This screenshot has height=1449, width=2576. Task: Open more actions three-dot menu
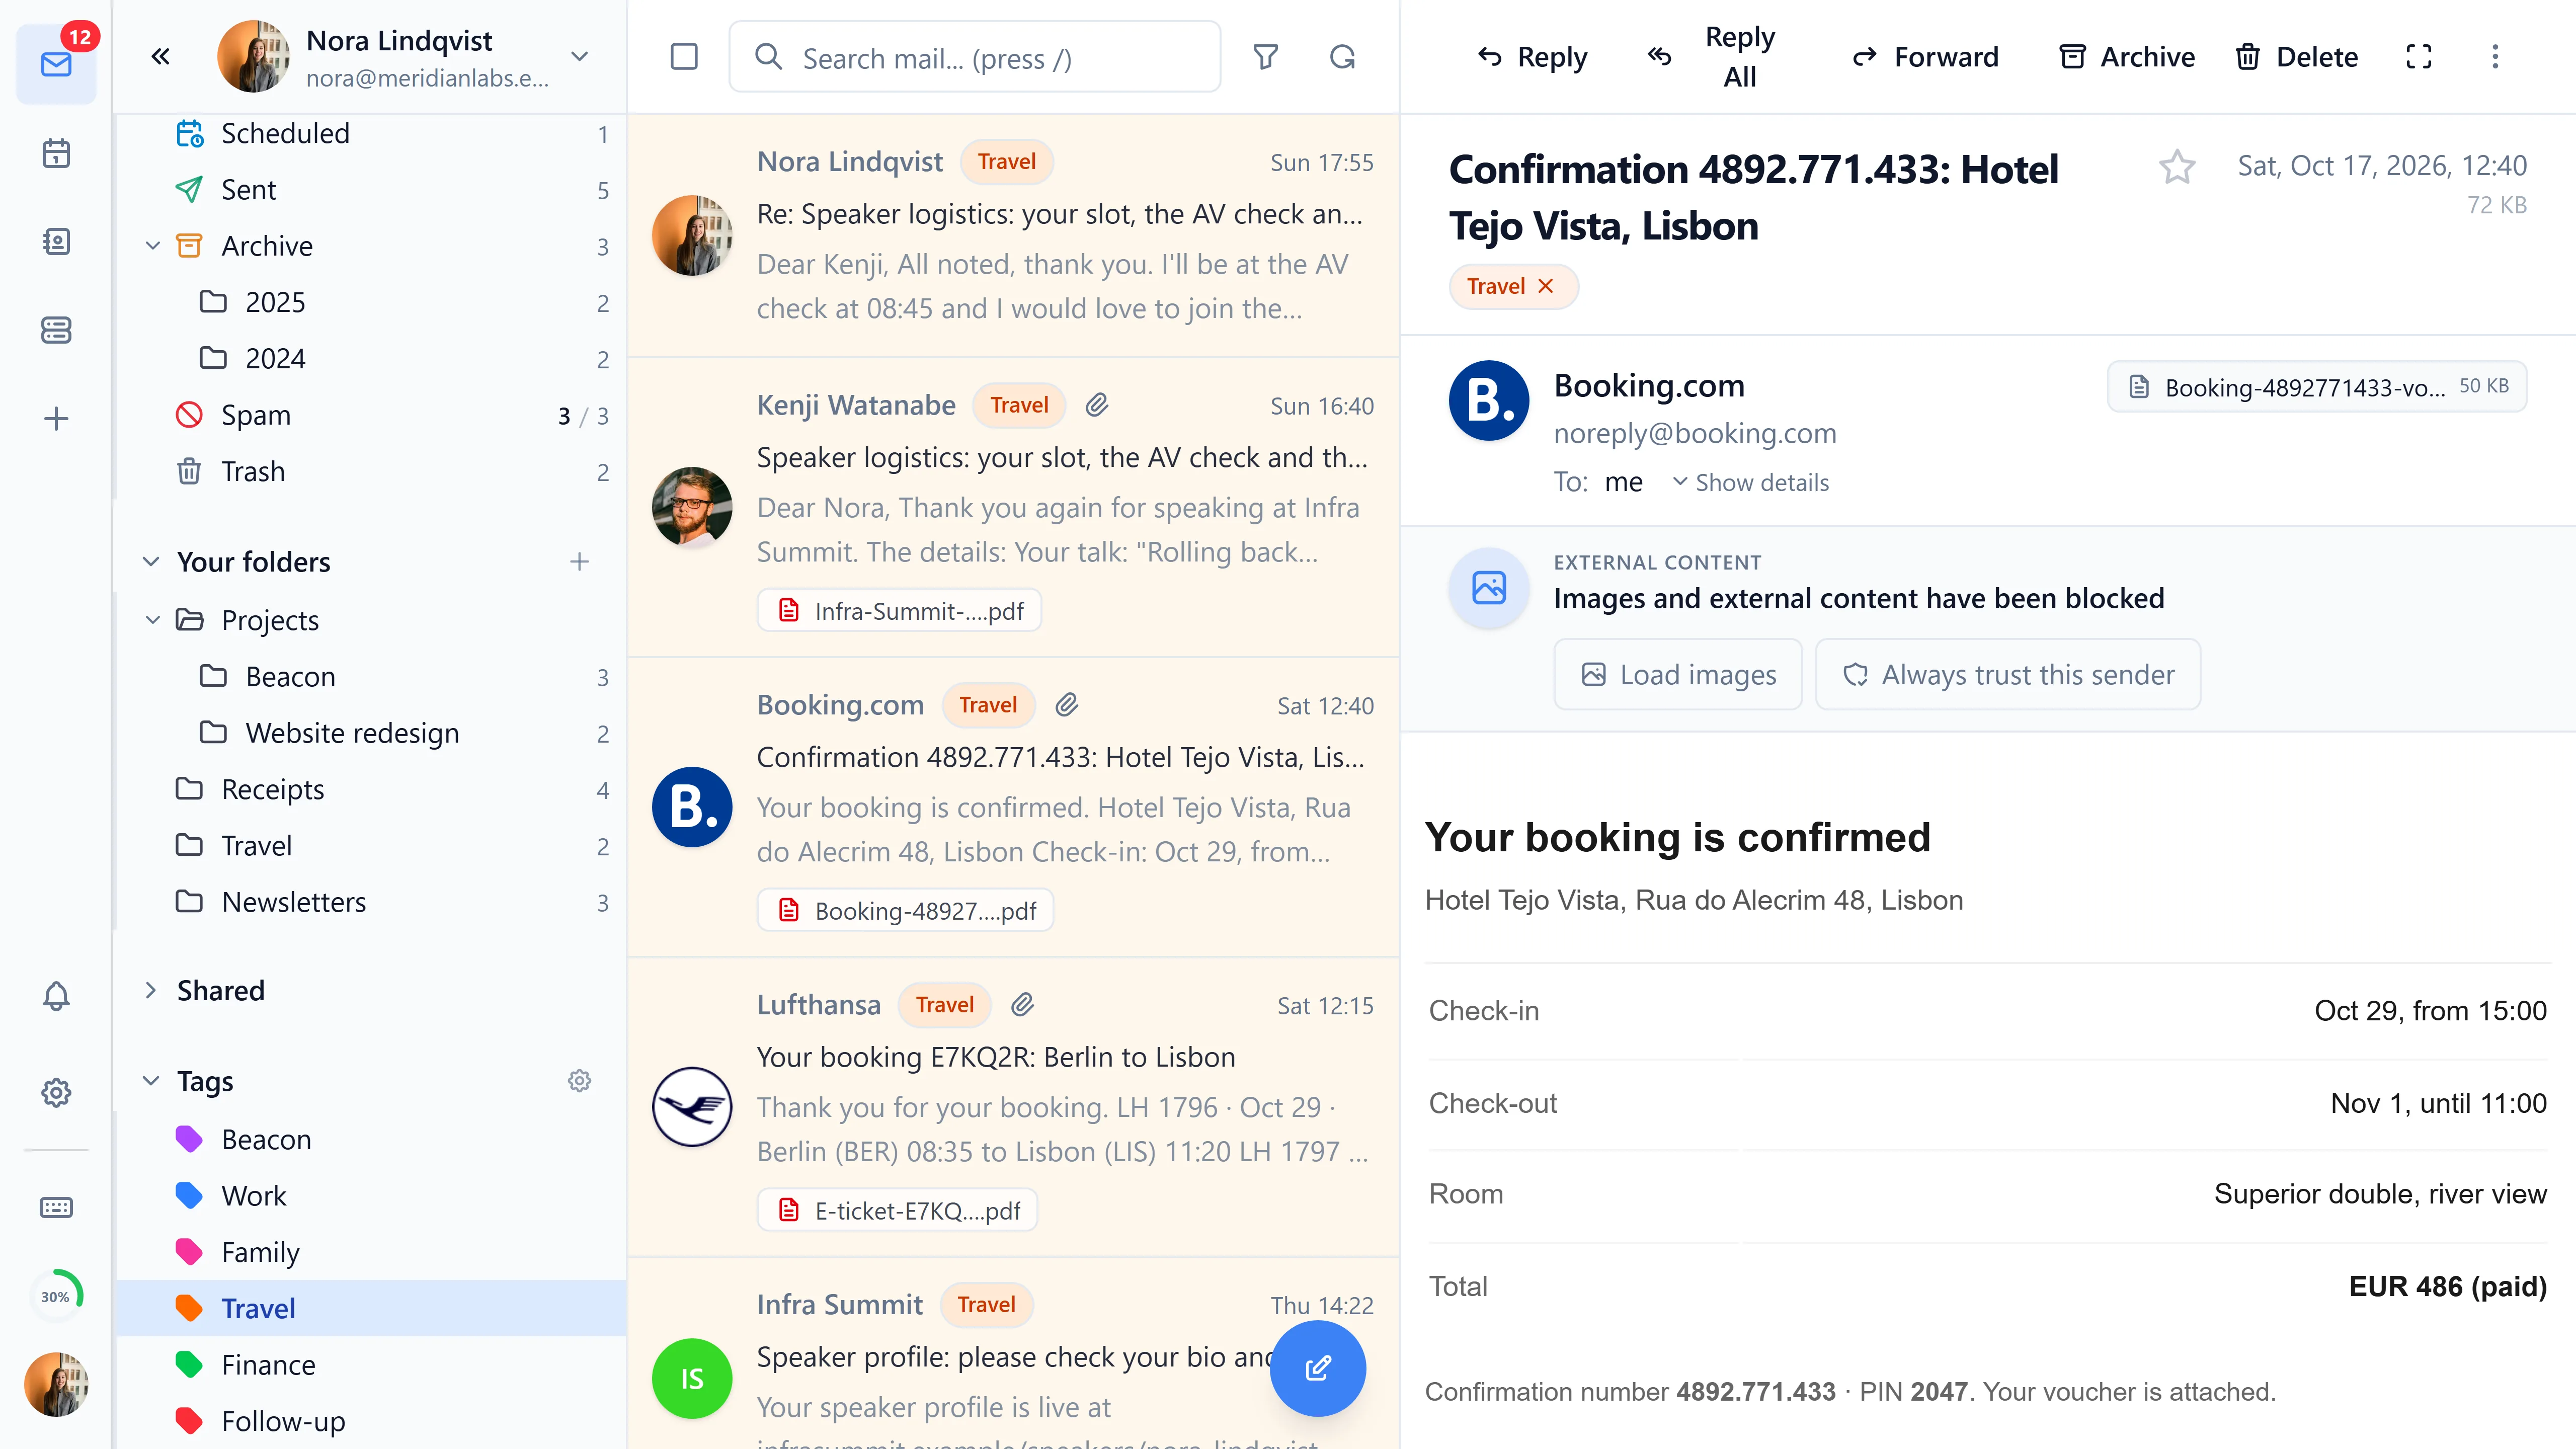click(2495, 57)
